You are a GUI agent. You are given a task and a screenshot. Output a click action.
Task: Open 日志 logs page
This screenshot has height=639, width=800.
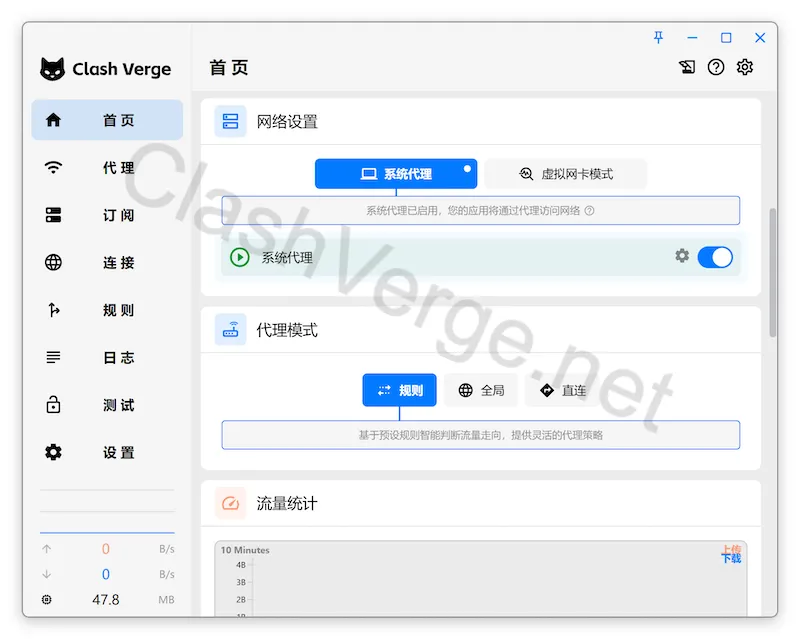click(x=107, y=357)
